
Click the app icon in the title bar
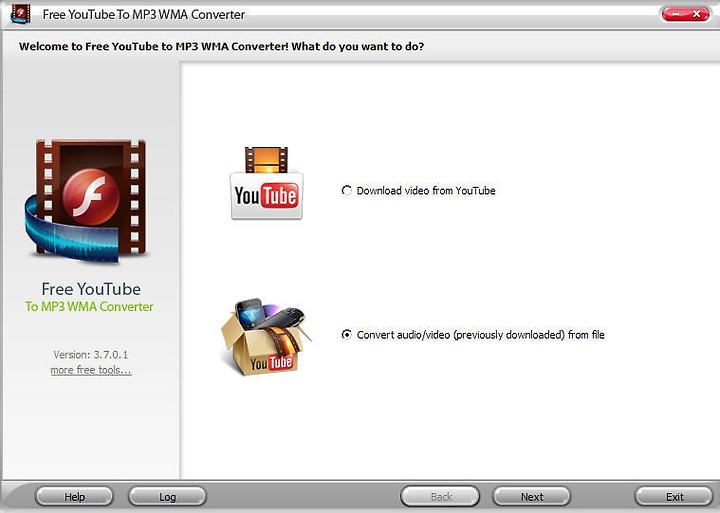(x=20, y=14)
